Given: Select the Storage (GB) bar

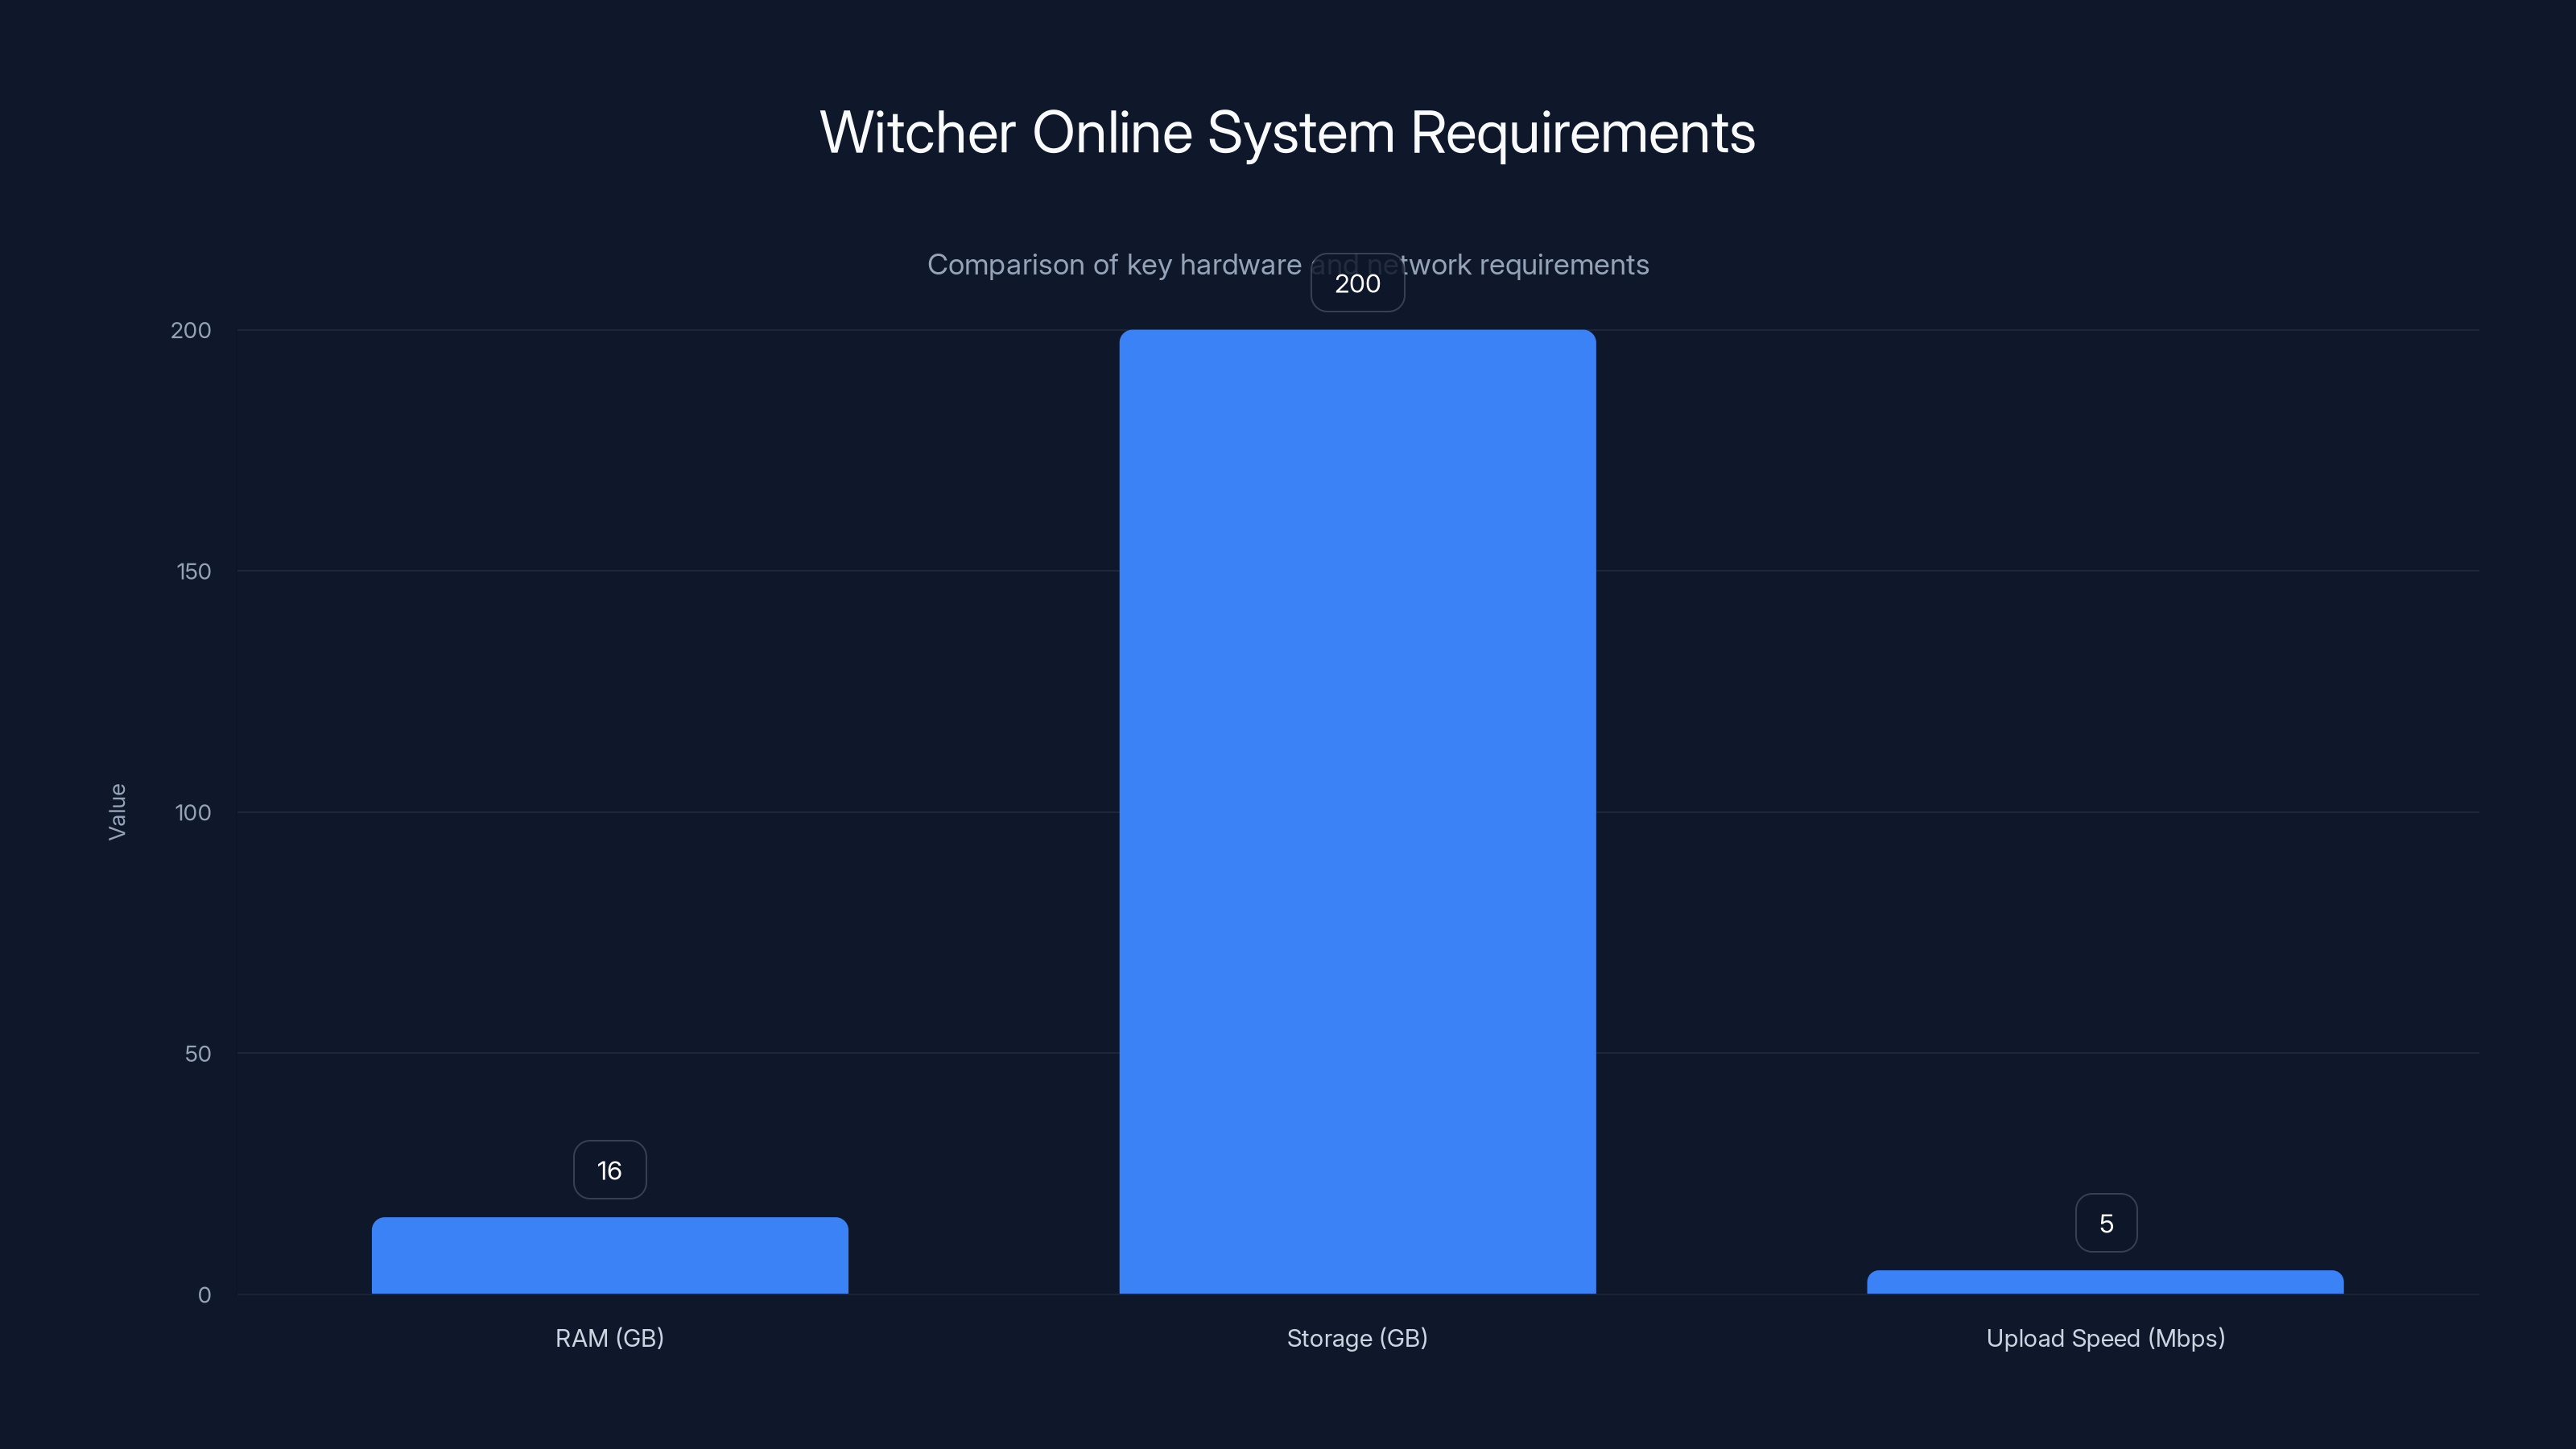Looking at the screenshot, I should pos(1357,811).
